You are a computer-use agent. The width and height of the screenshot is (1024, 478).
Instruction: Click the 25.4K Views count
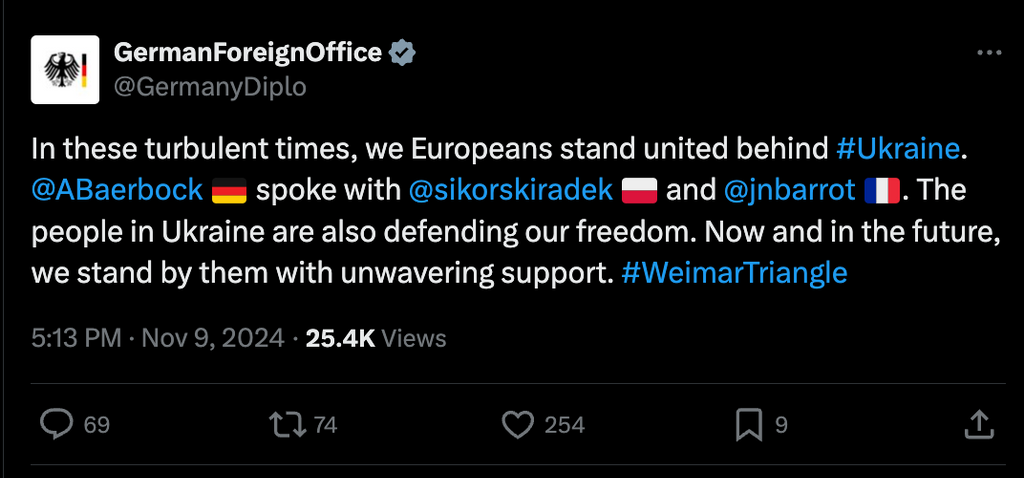coord(376,338)
